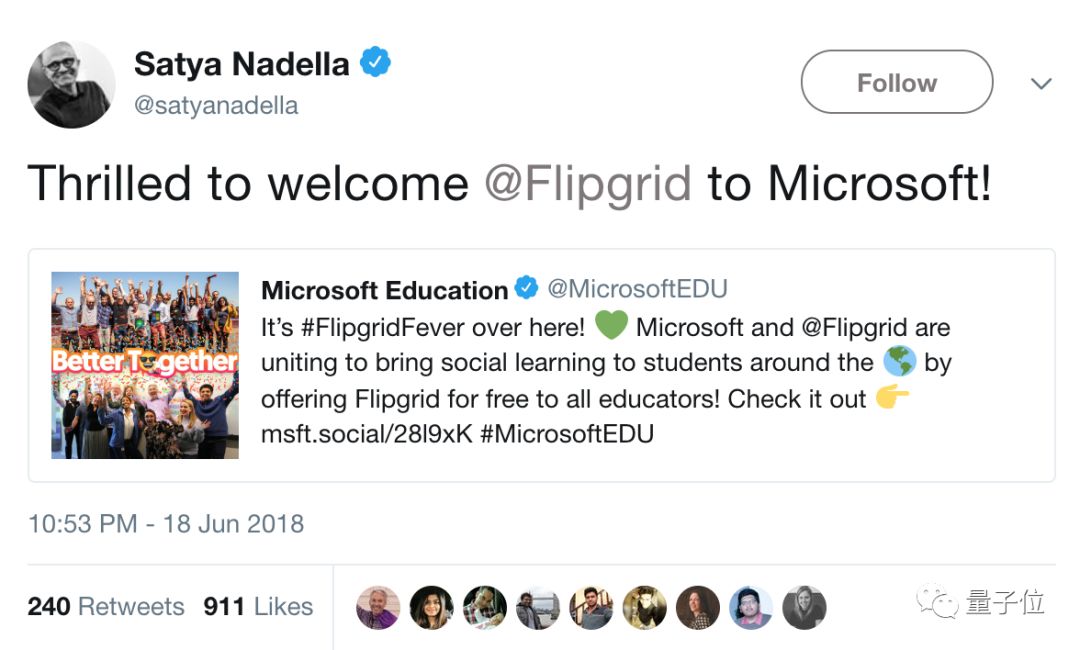Viewport: 1080px width, 650px height.
Task: View the 911 Likes list
Action: pyautogui.click(x=258, y=607)
